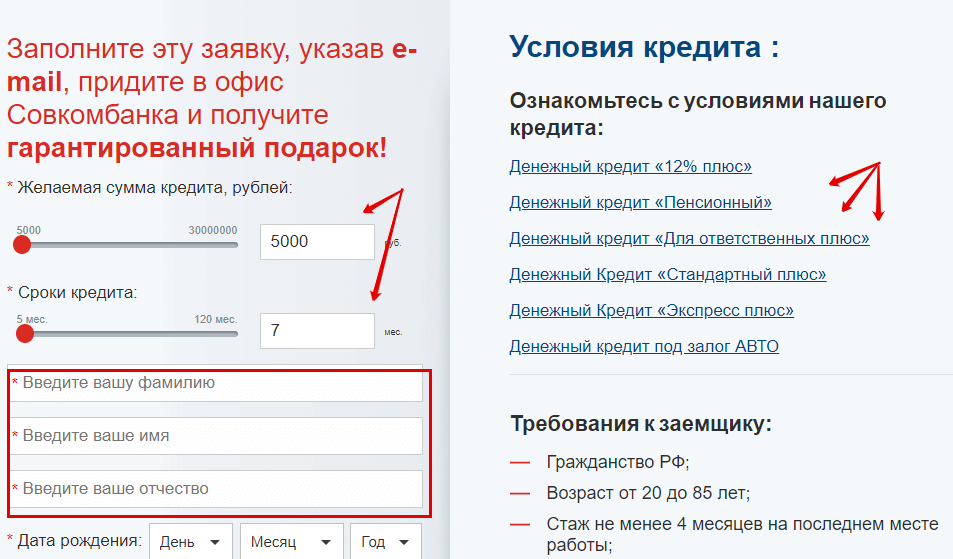This screenshot has height=559, width=953.
Task: Click the «Гражданство РФ;» requirement text
Action: (x=618, y=462)
